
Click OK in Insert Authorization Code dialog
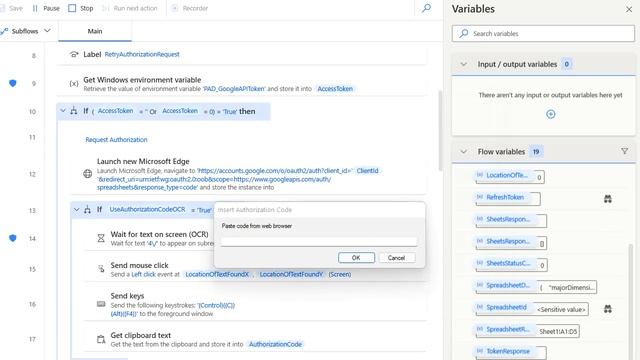click(356, 258)
